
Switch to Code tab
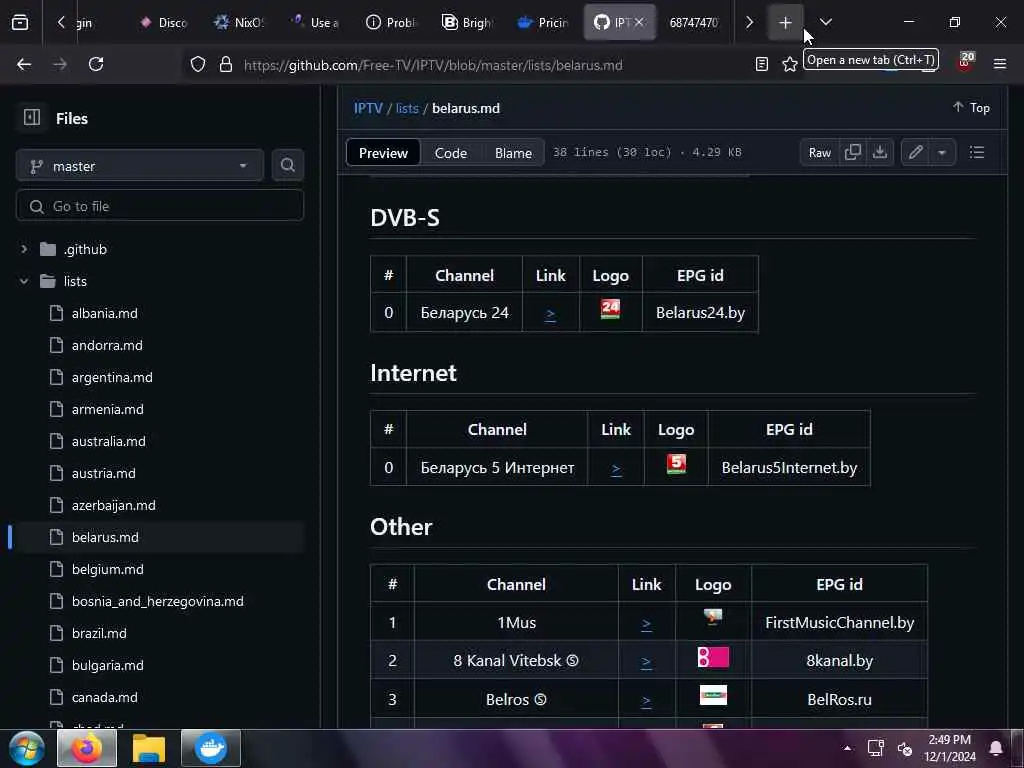[451, 153]
